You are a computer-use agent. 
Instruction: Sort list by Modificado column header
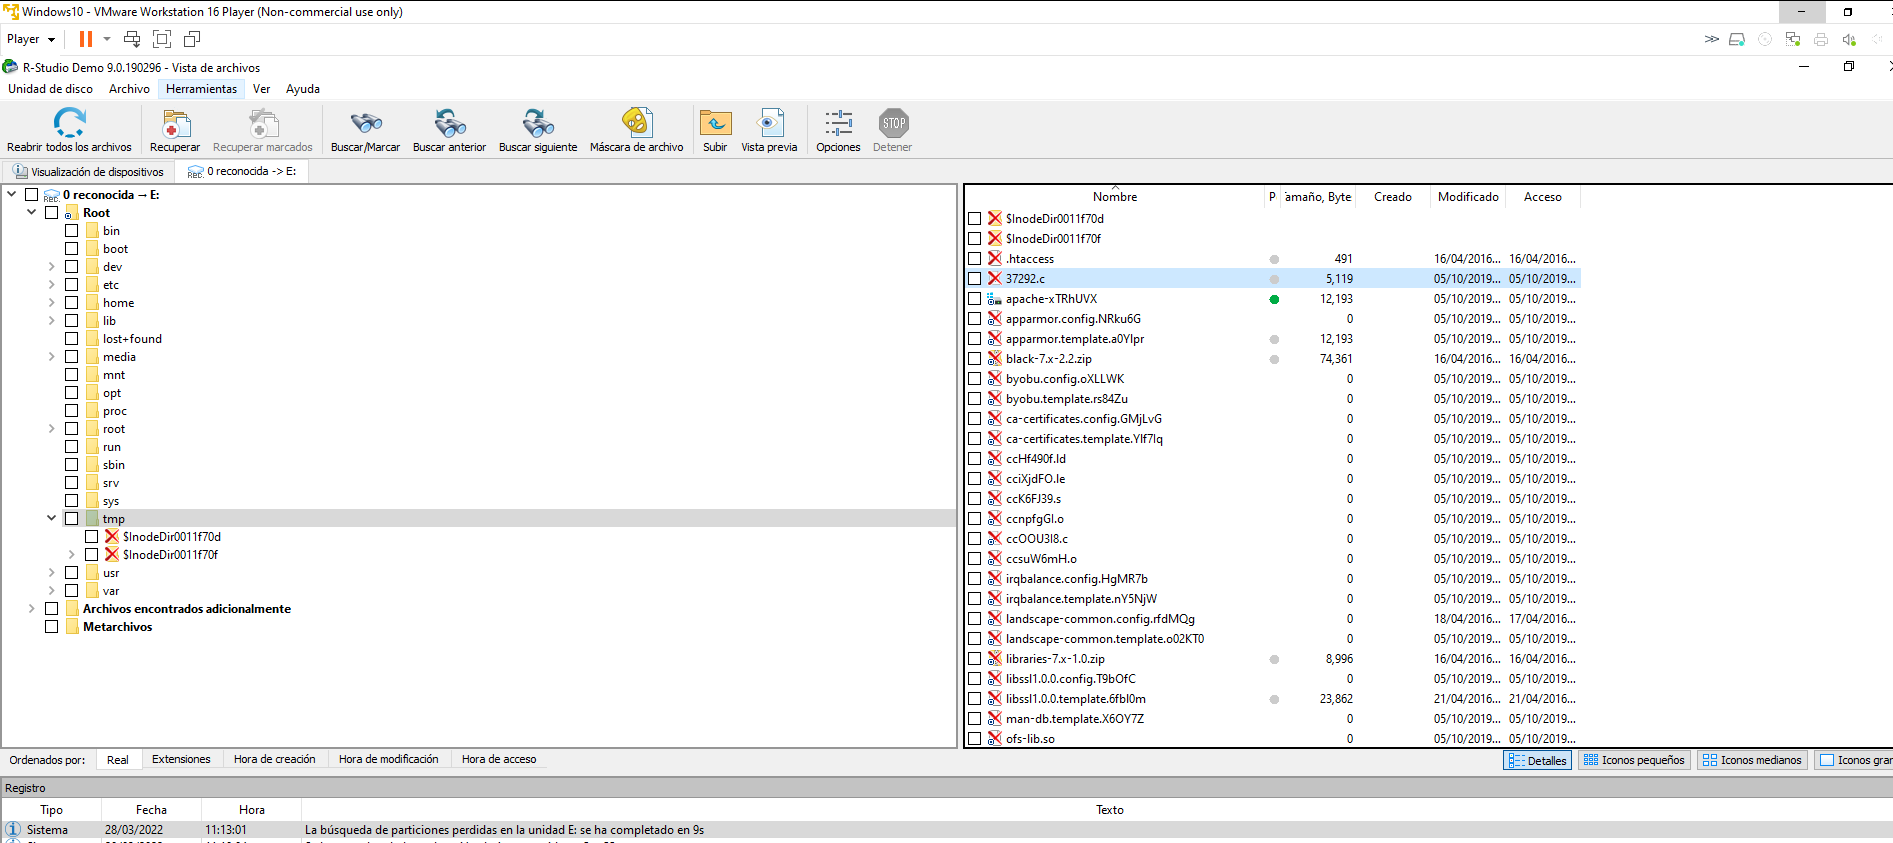[x=1467, y=197]
